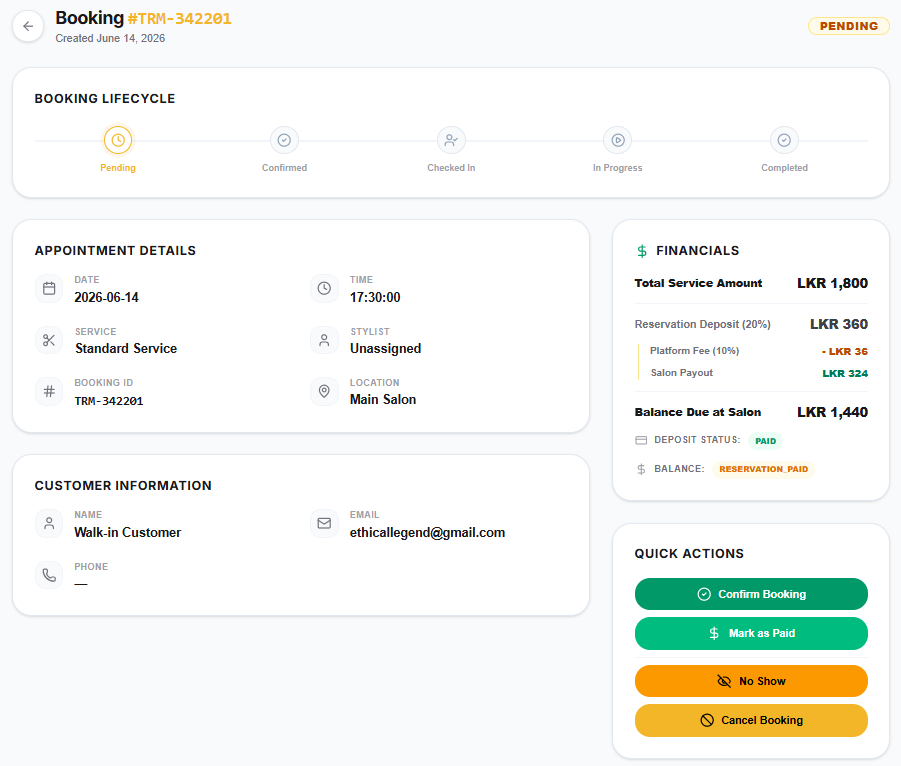
Task: Click the Completed checkmark lifecycle icon
Action: pyautogui.click(x=784, y=140)
